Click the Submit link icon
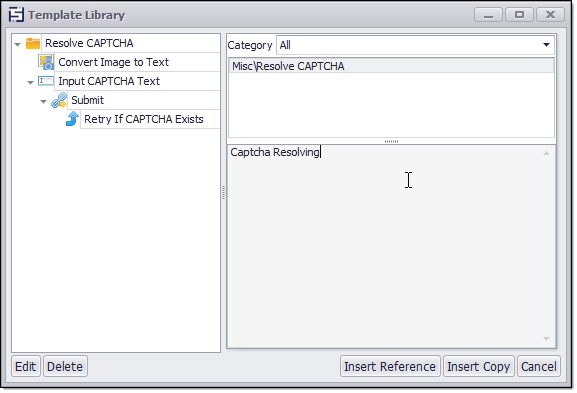The image size is (577, 393). pyautogui.click(x=59, y=100)
